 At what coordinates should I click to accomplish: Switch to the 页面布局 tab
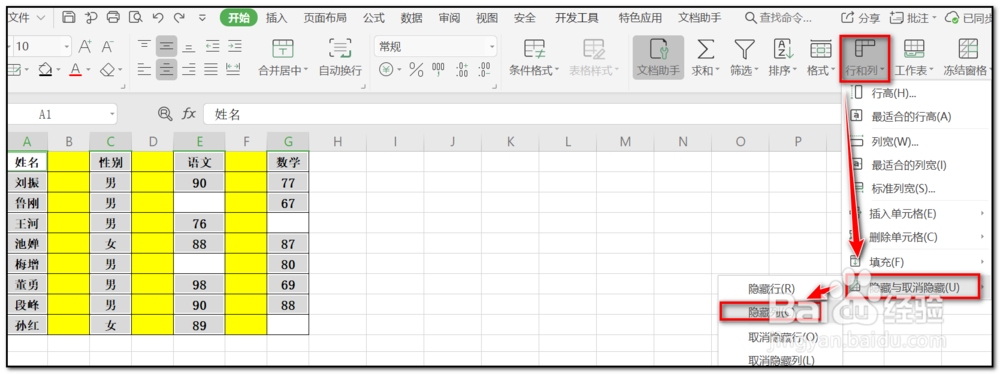[325, 18]
